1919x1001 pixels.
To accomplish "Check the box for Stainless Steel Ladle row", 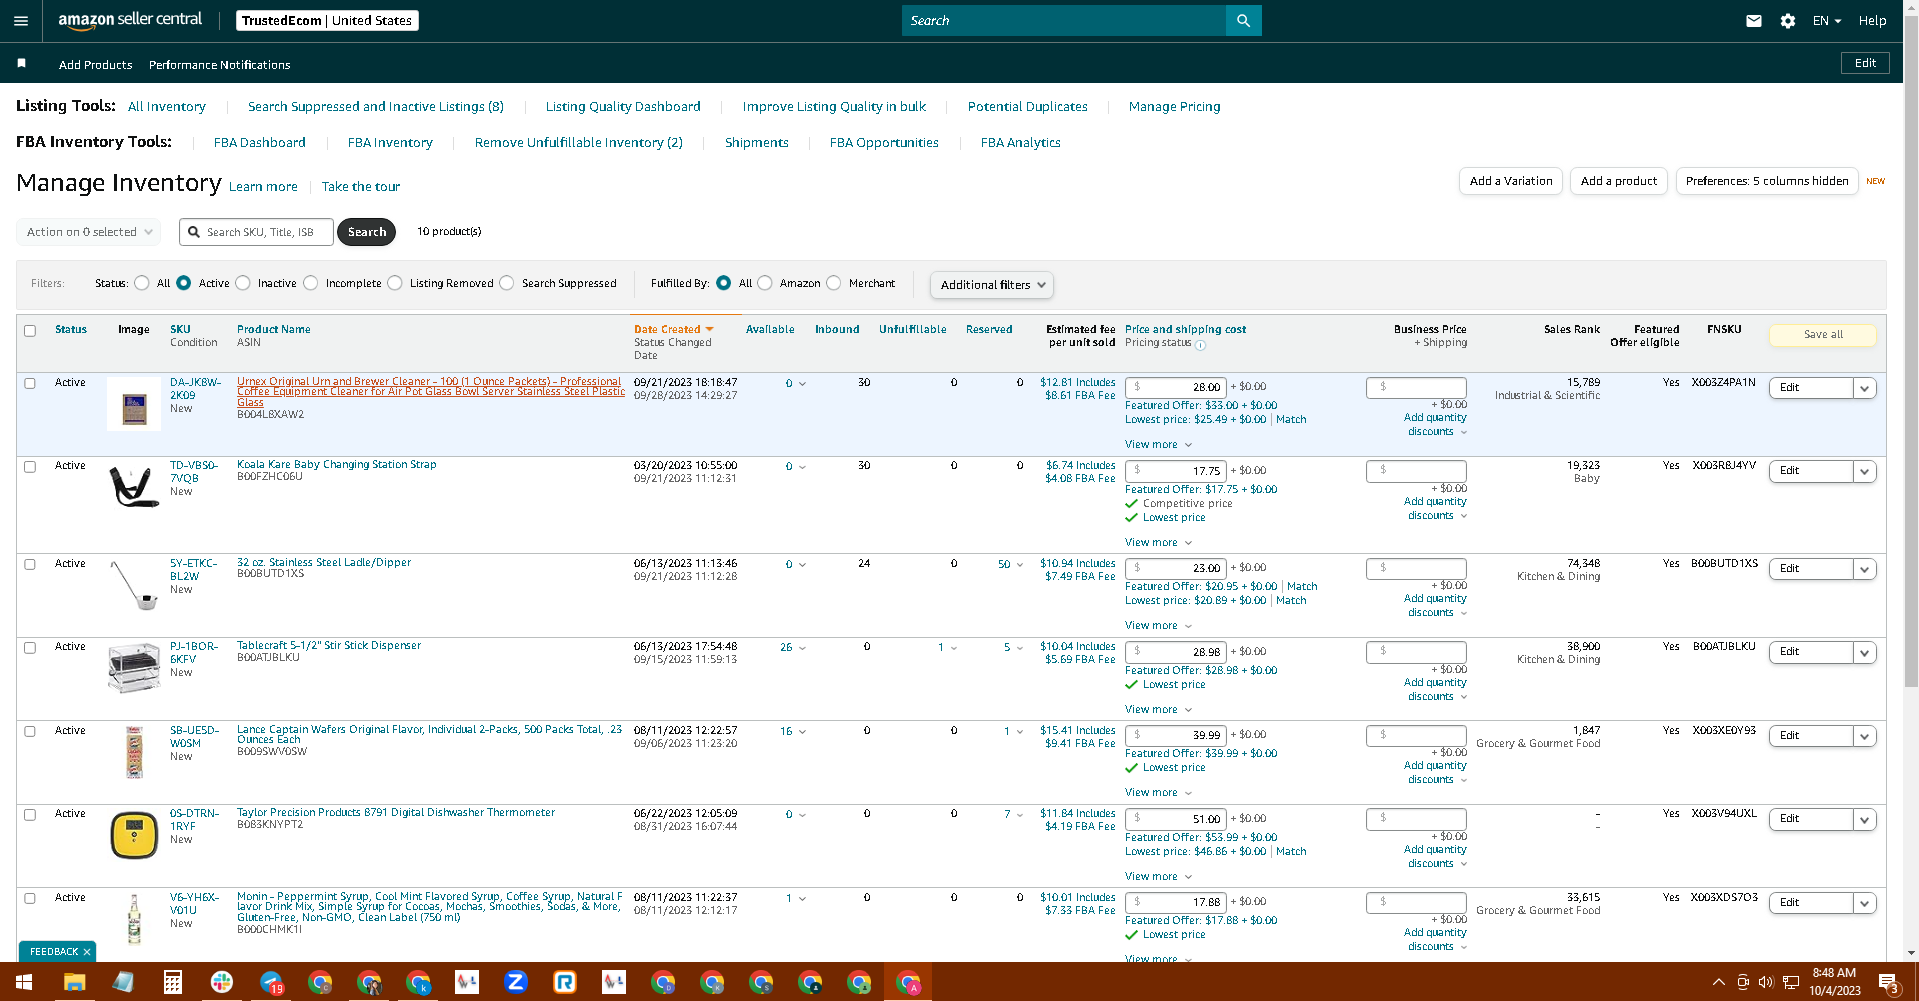I will tap(30, 564).
